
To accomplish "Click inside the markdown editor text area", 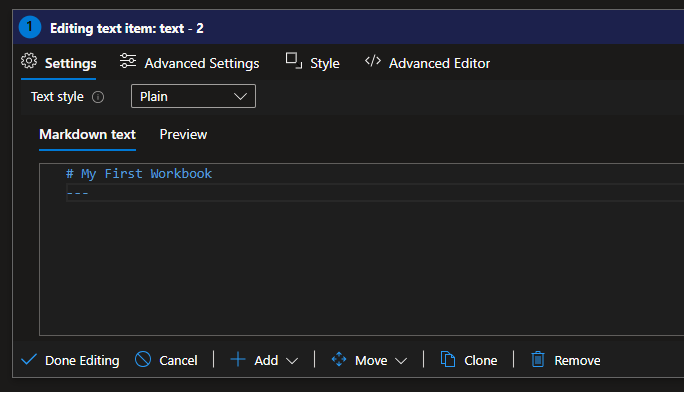I will tap(362, 249).
